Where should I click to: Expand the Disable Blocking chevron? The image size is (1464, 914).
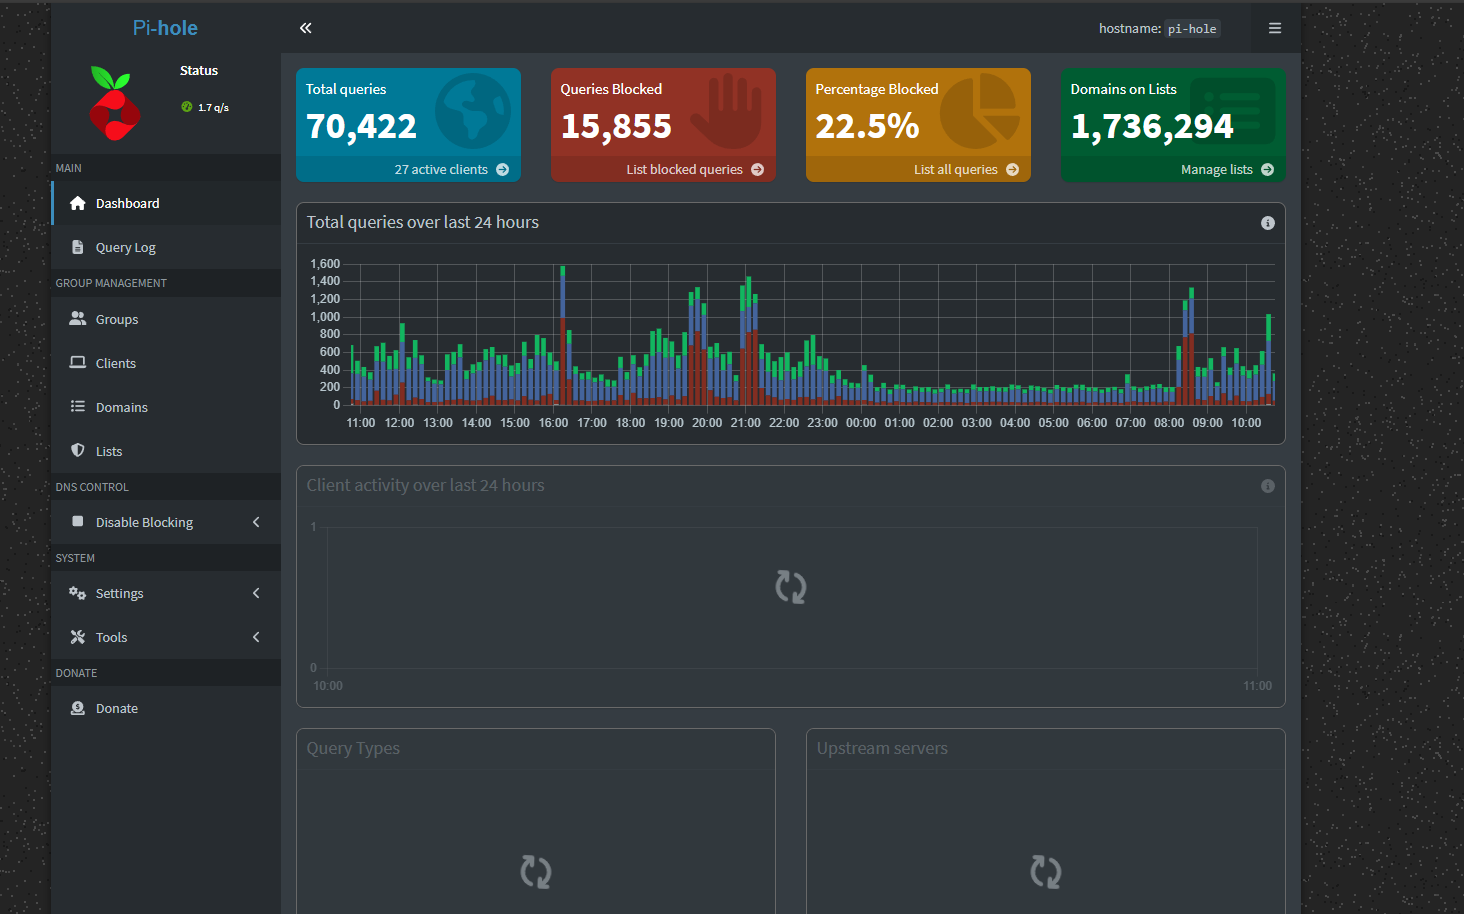pyautogui.click(x=256, y=521)
